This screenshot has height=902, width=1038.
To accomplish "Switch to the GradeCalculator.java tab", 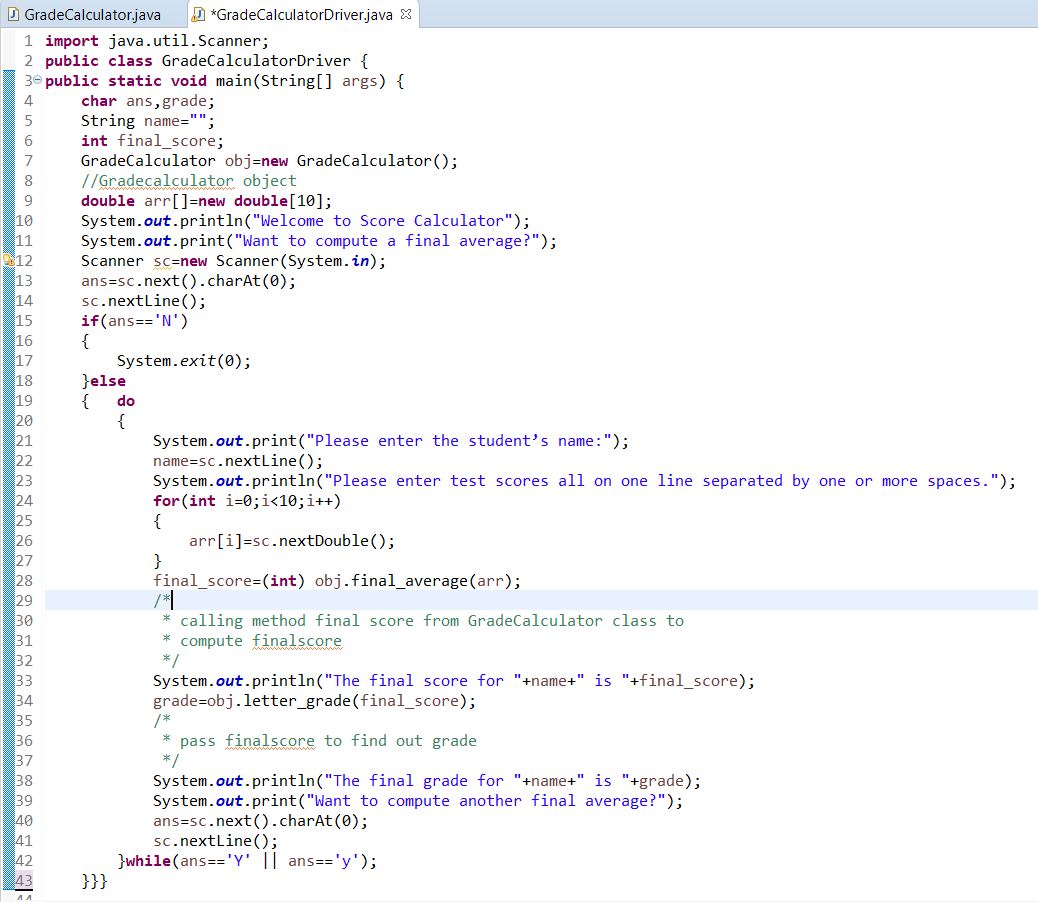I will coord(84,15).
